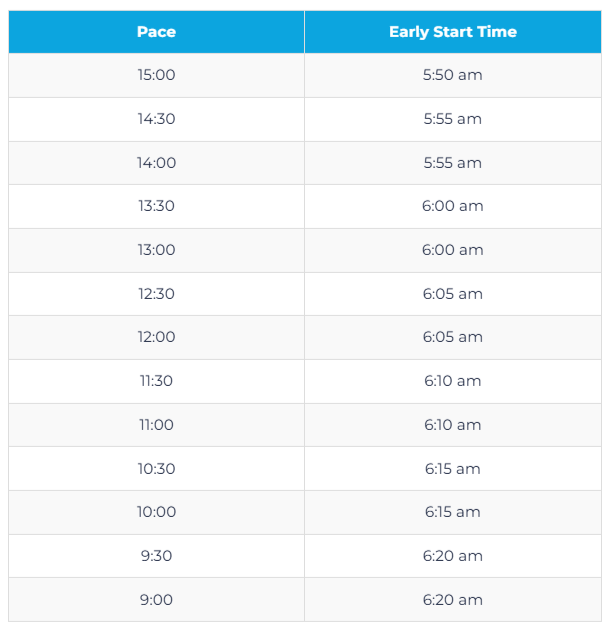Click the 6:20 am time beside 9:30
This screenshot has width=614, height=631.
coord(453,556)
